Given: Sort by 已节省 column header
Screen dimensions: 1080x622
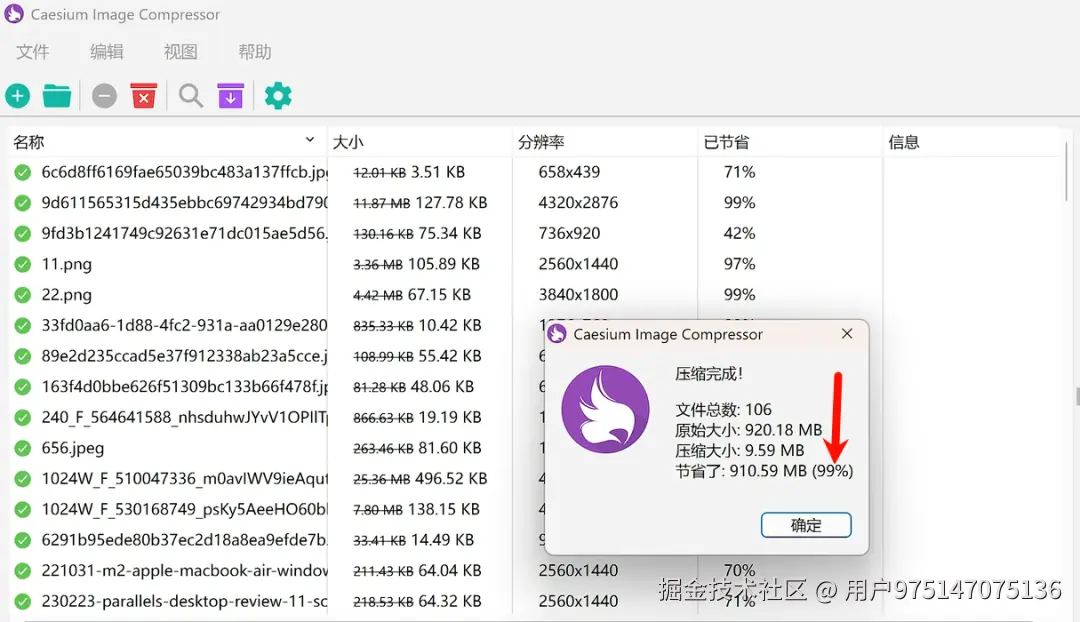Looking at the screenshot, I should [x=790, y=142].
